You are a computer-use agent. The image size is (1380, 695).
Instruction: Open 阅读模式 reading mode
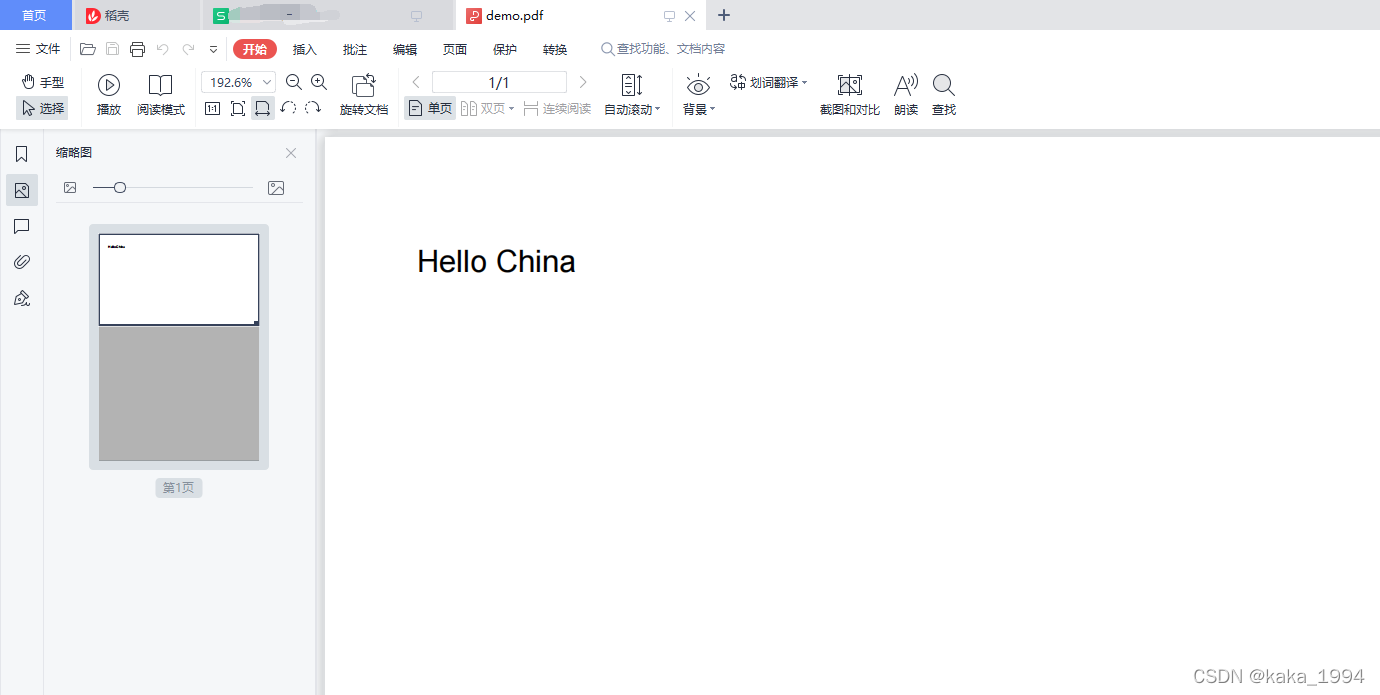pyautogui.click(x=160, y=95)
